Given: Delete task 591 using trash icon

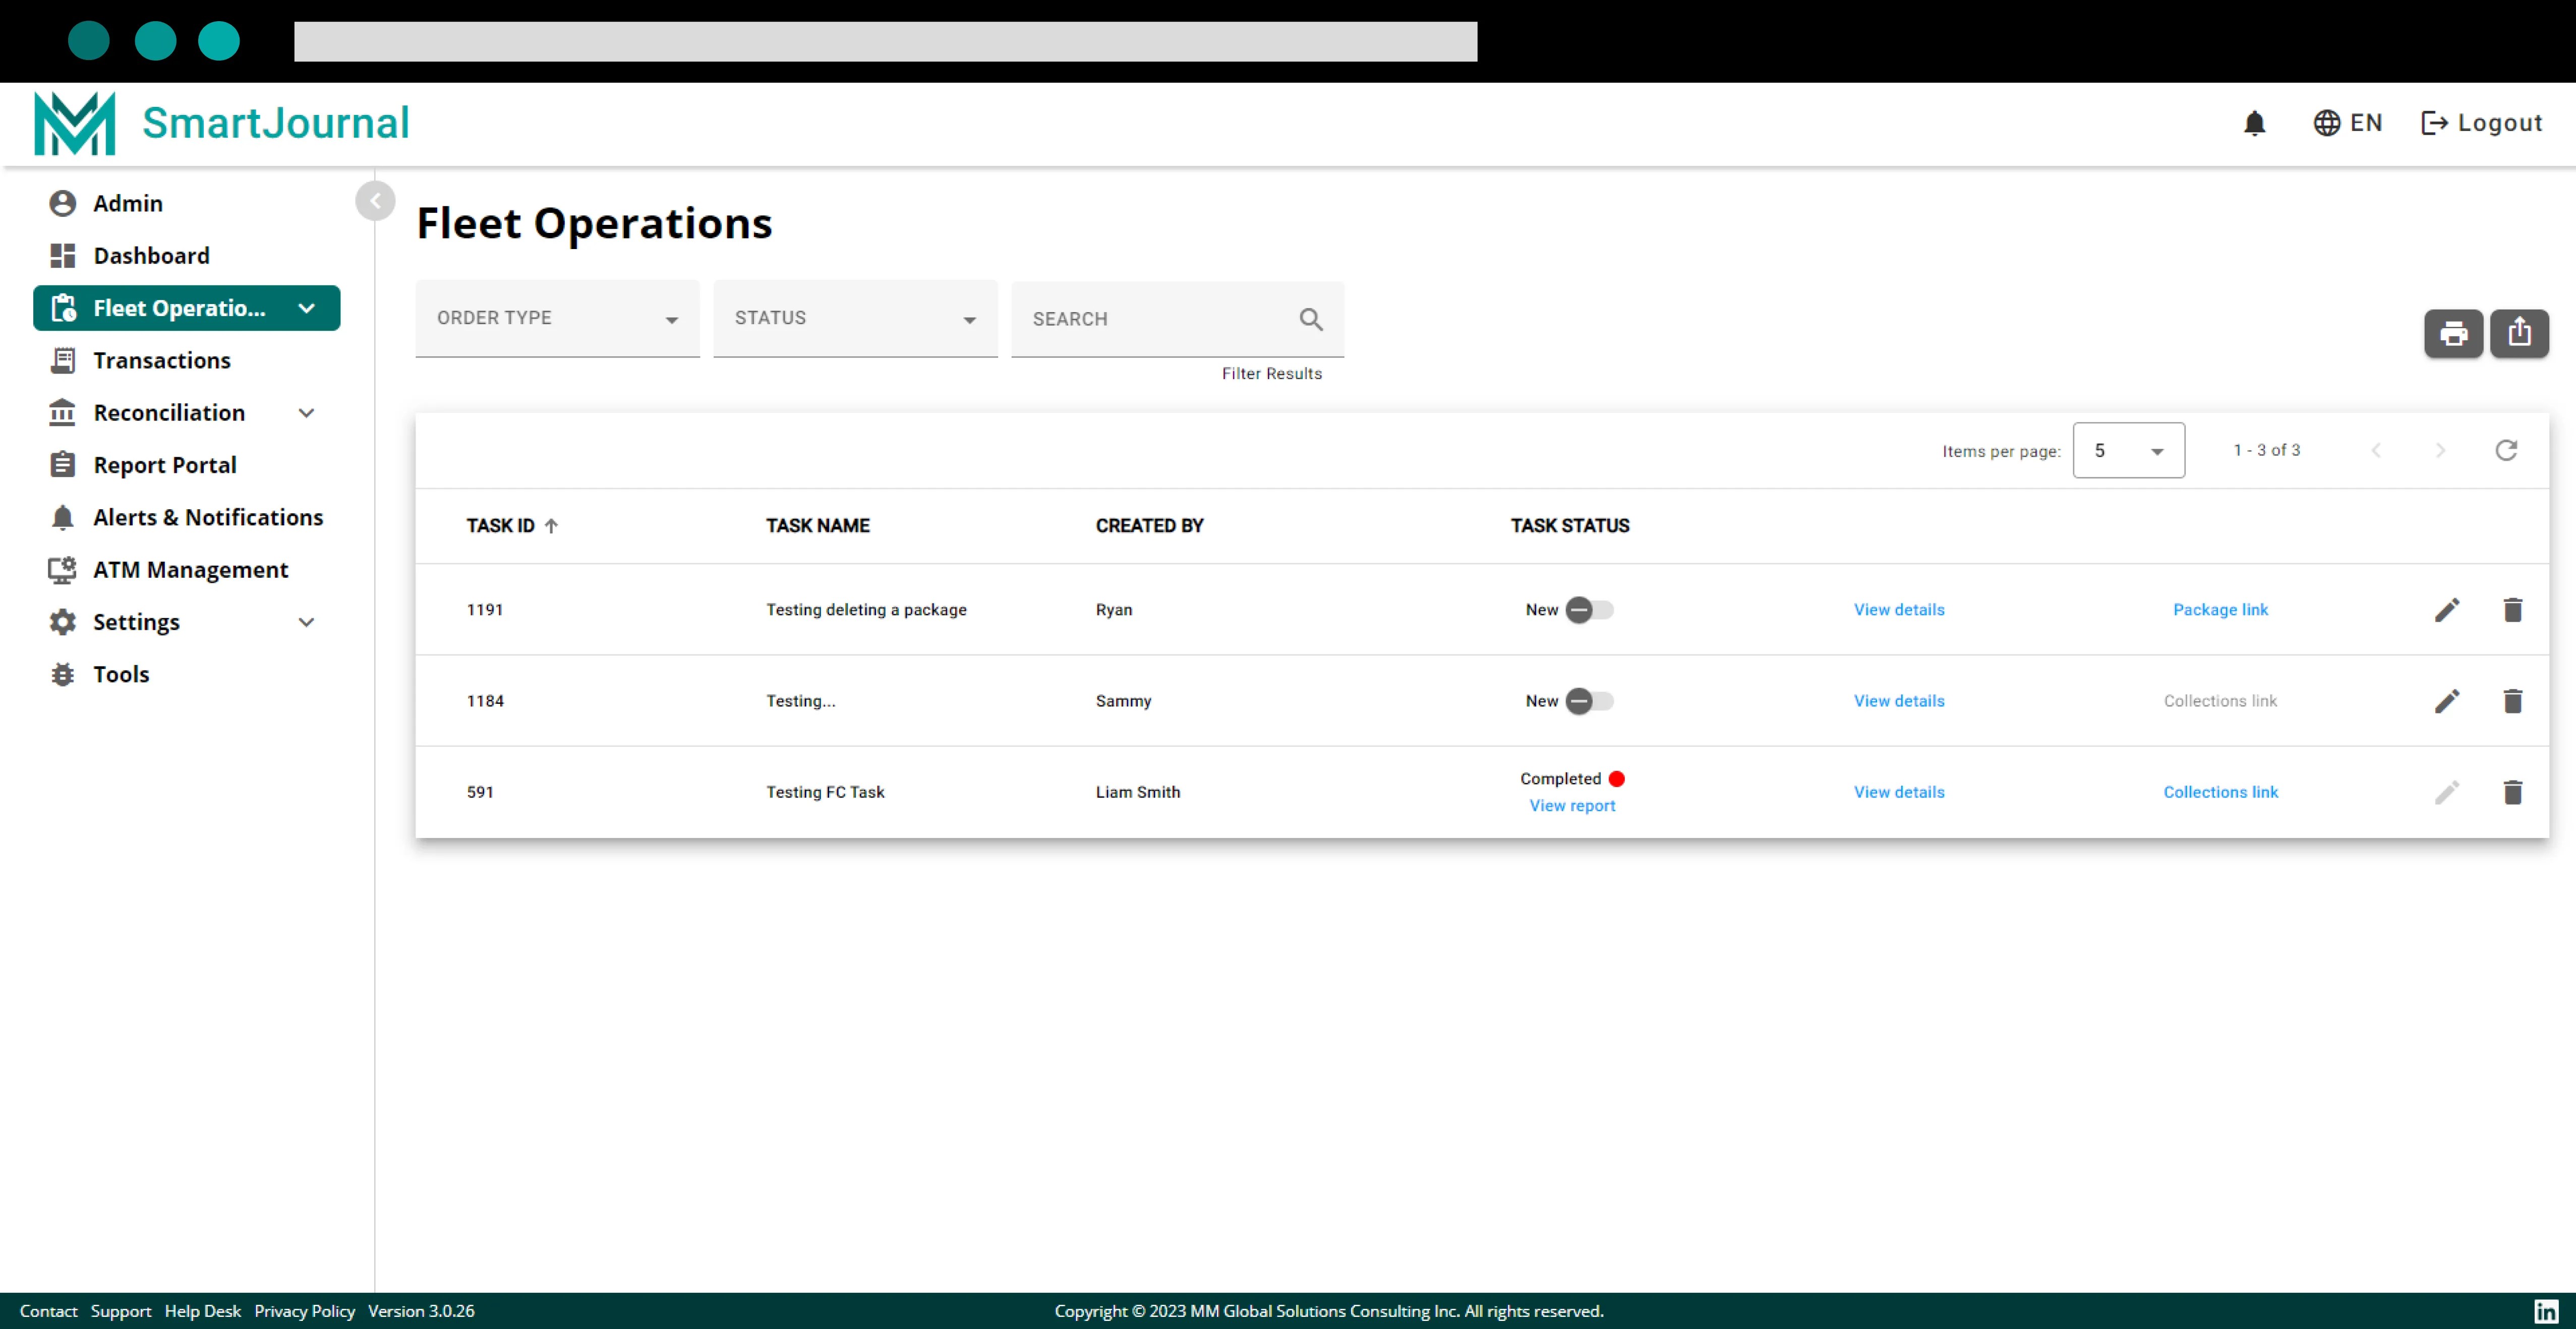Looking at the screenshot, I should point(2513,792).
